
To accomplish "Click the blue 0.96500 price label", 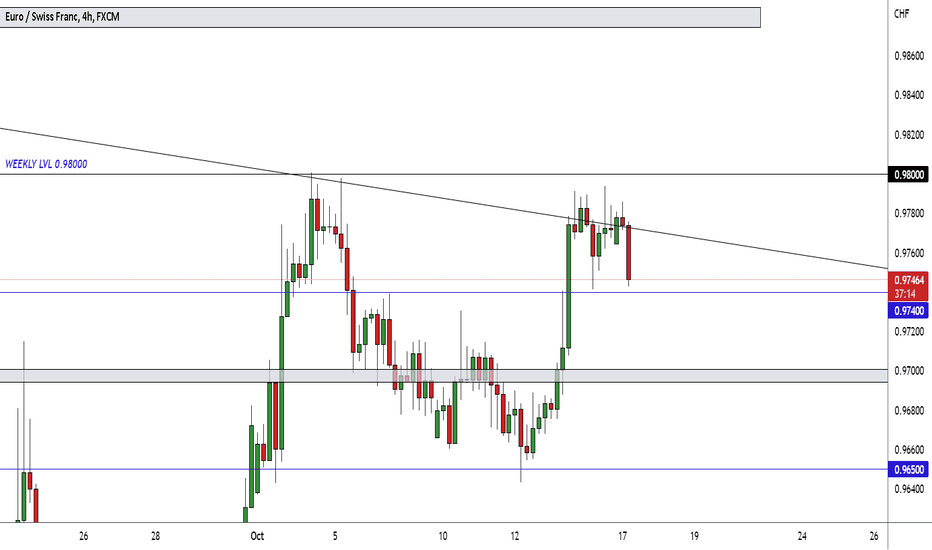I will tap(909, 469).
